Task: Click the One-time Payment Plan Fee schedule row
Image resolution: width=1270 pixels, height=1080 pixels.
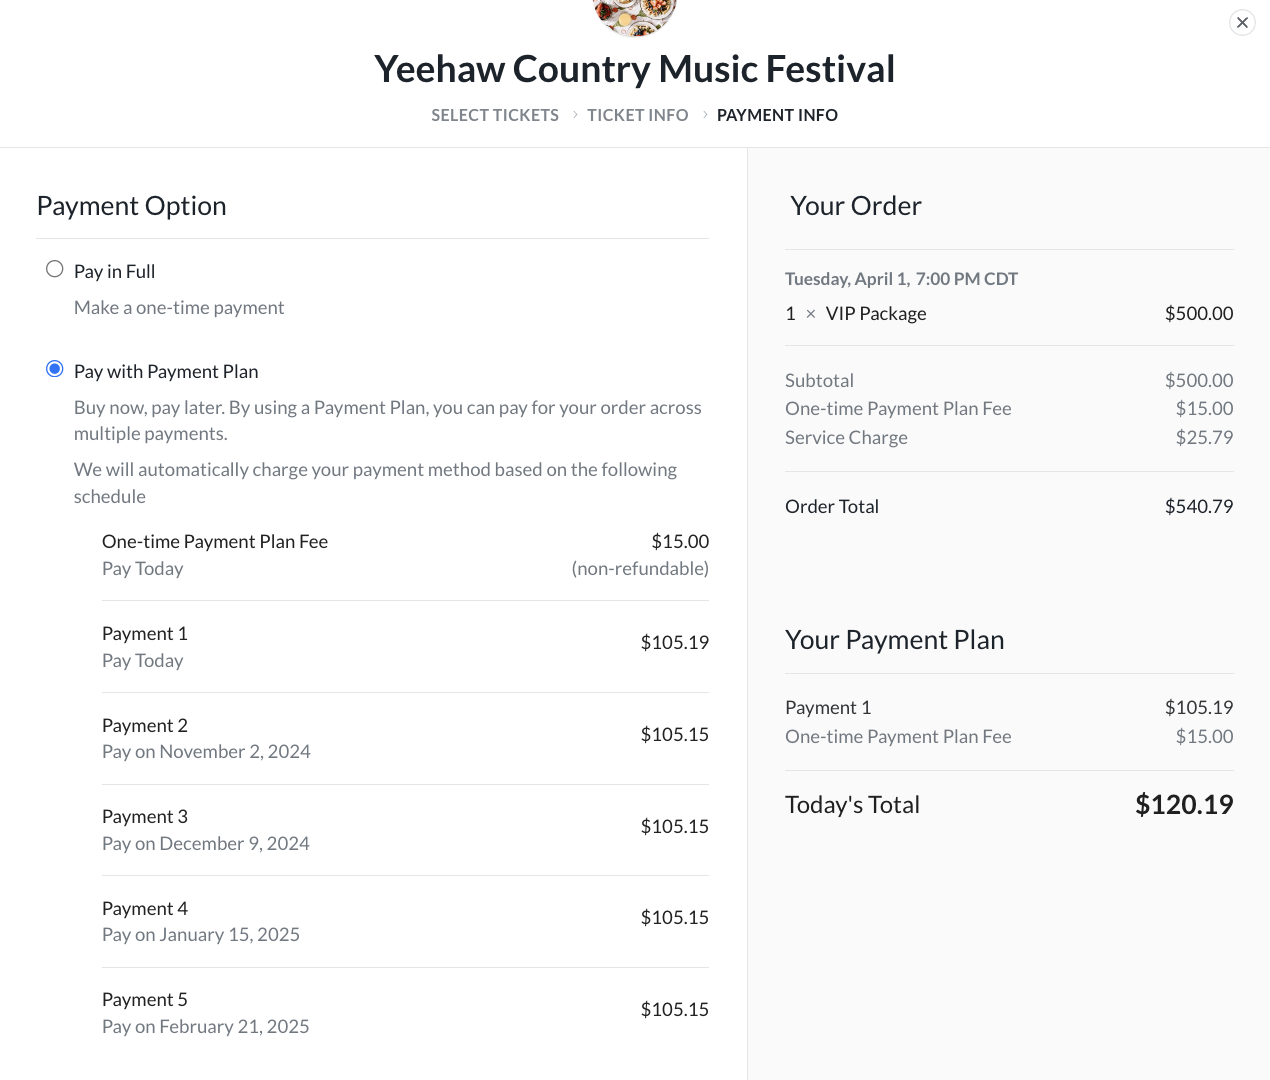Action: pyautogui.click(x=405, y=555)
